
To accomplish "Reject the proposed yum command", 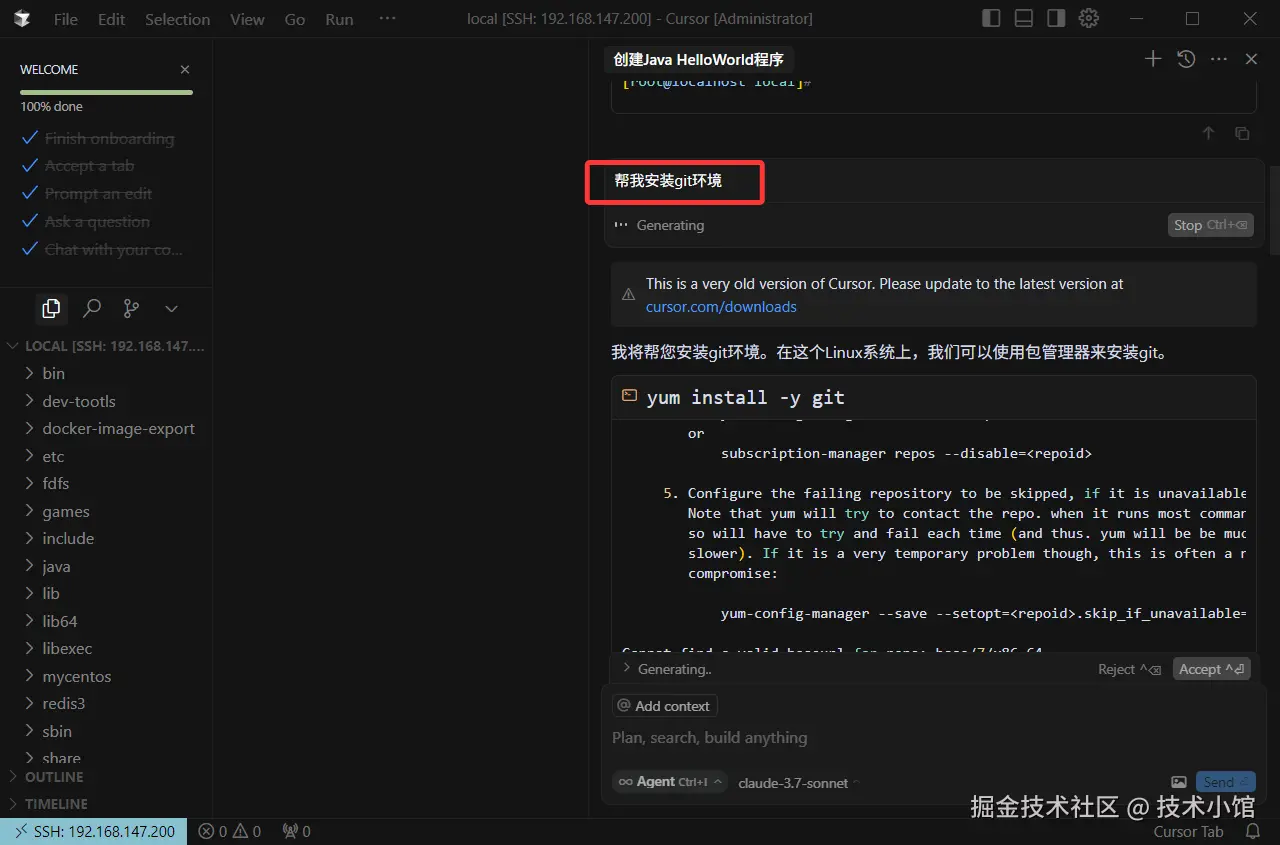I will [x=1129, y=669].
